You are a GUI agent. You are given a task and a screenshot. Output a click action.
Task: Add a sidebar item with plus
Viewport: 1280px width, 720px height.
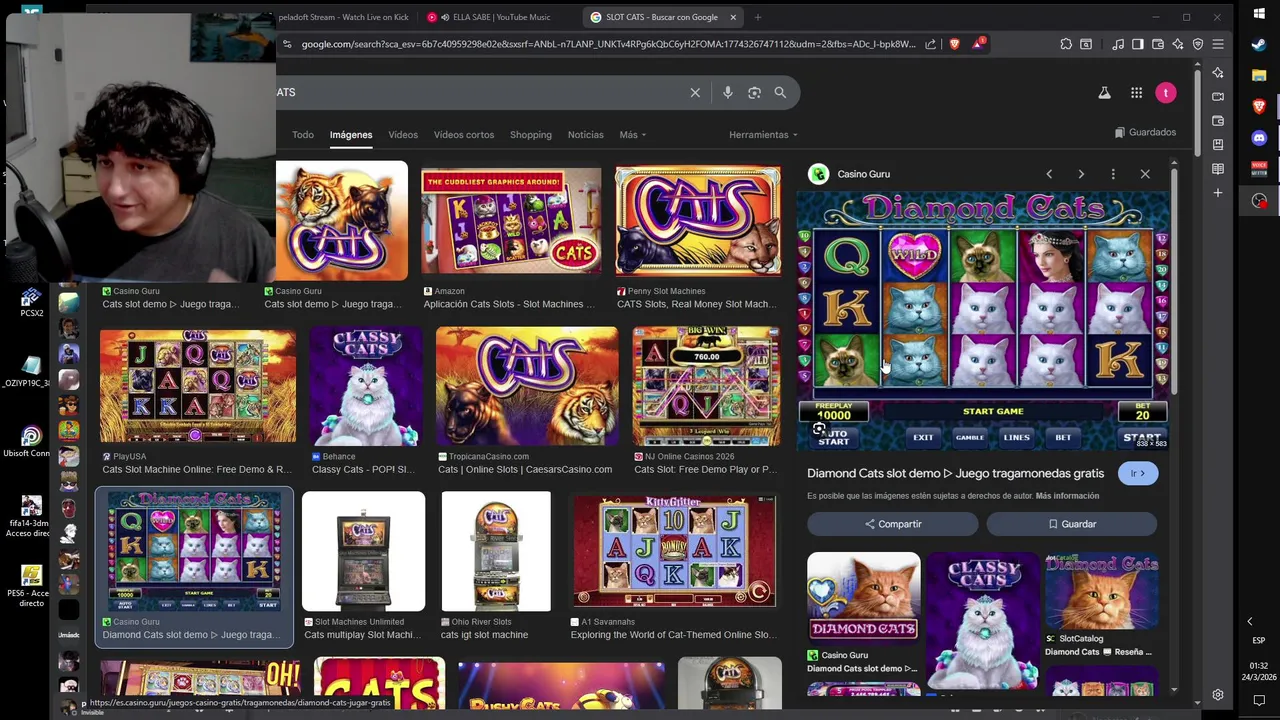coord(1218,193)
